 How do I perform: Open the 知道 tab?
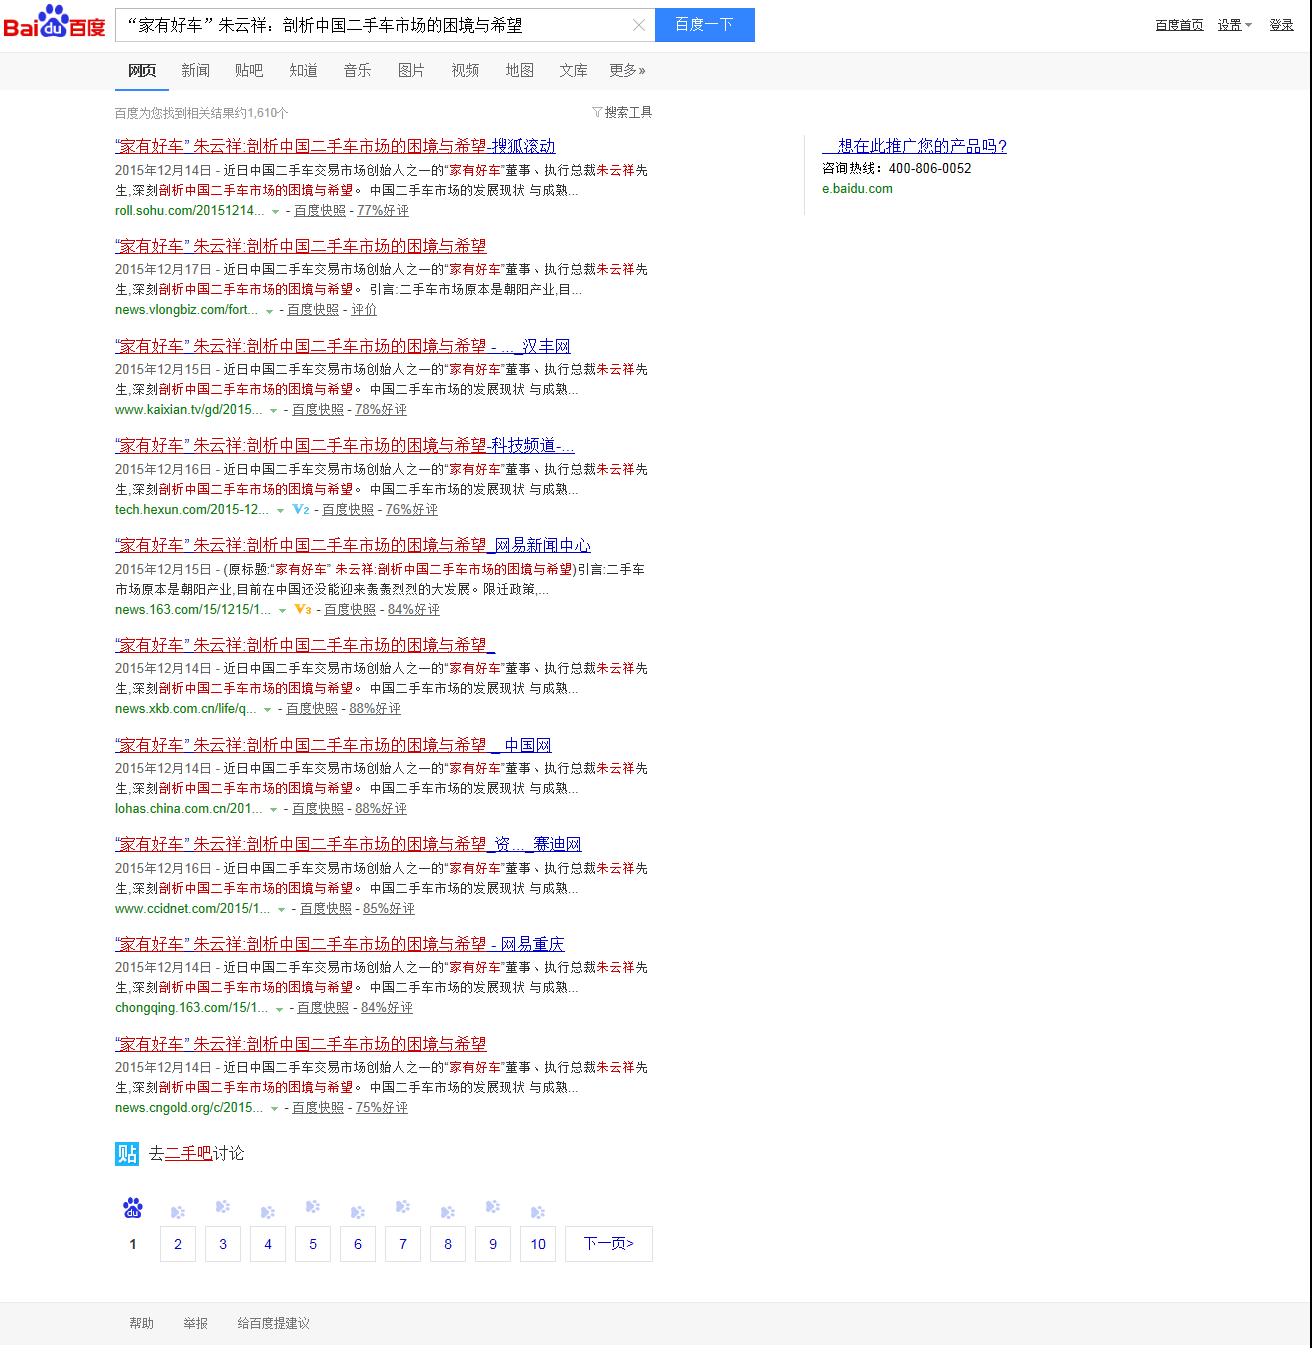coord(303,70)
